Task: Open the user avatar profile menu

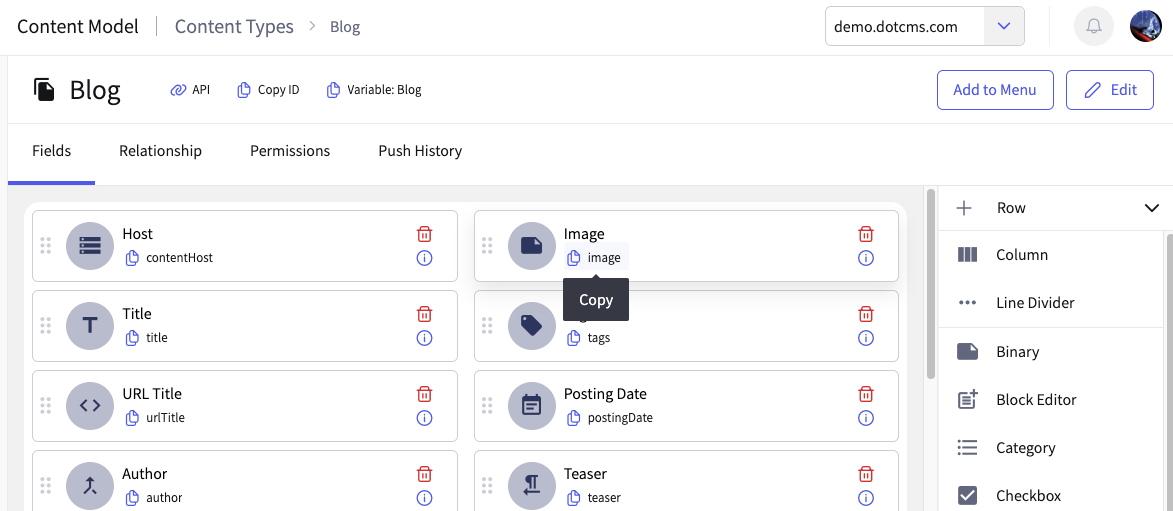Action: tap(1145, 27)
